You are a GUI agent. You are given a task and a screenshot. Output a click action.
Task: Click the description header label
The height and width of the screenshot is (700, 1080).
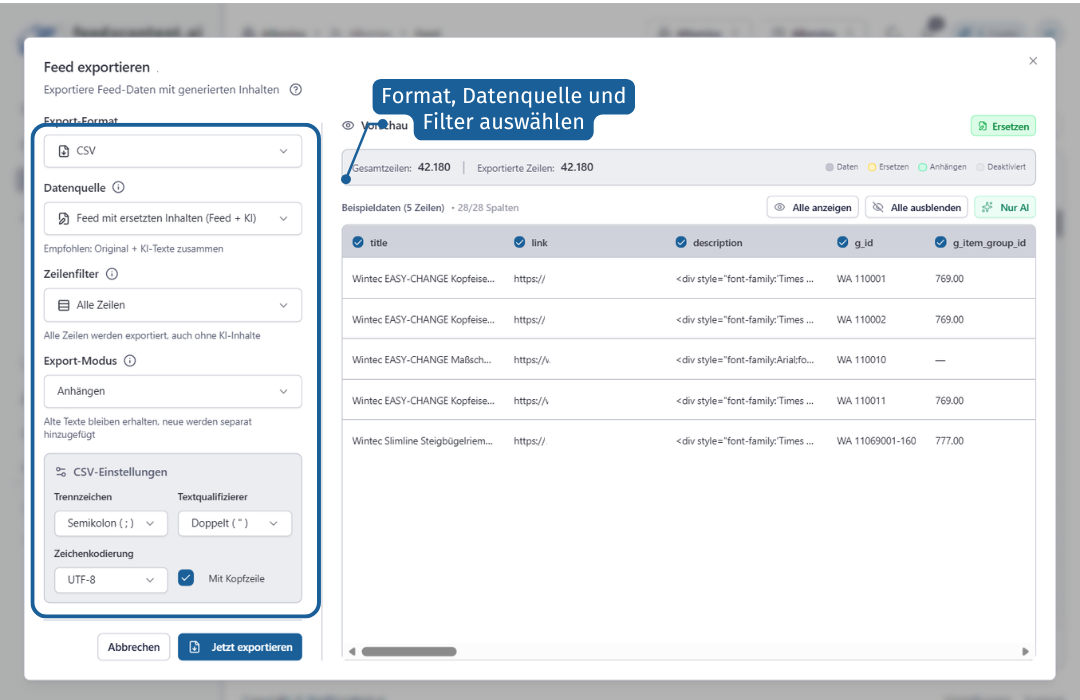coord(718,243)
